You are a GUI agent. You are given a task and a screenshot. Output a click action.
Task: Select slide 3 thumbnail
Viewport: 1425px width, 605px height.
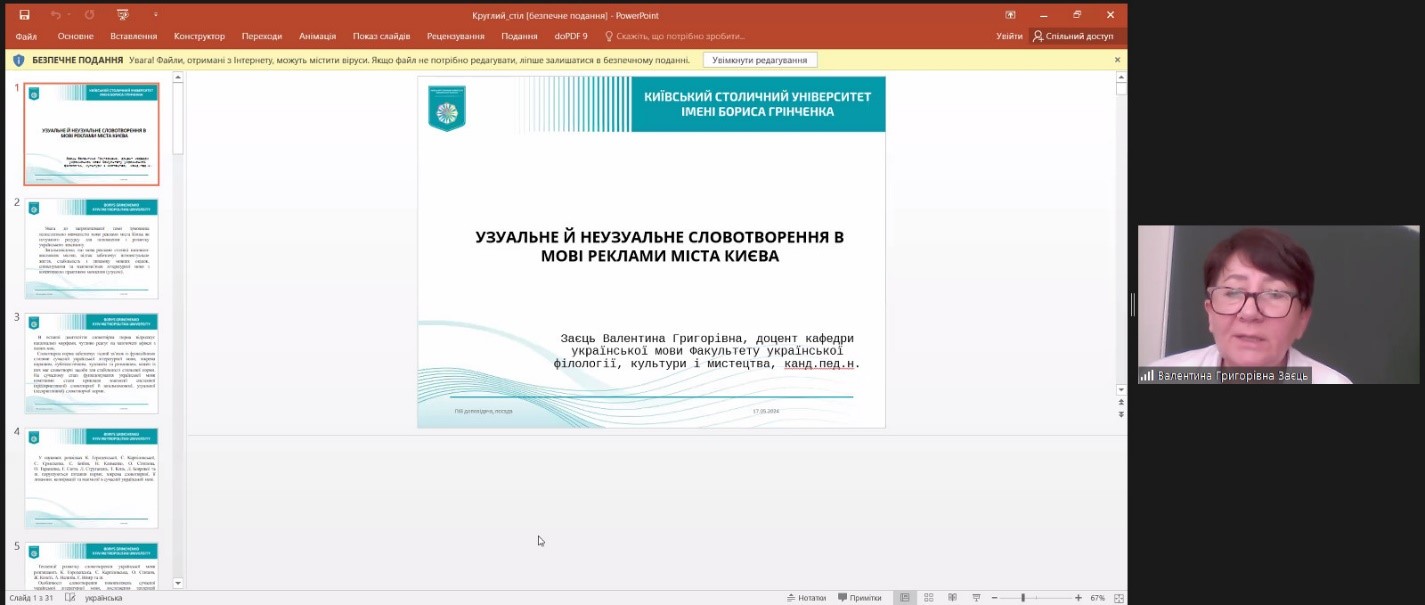[92, 362]
